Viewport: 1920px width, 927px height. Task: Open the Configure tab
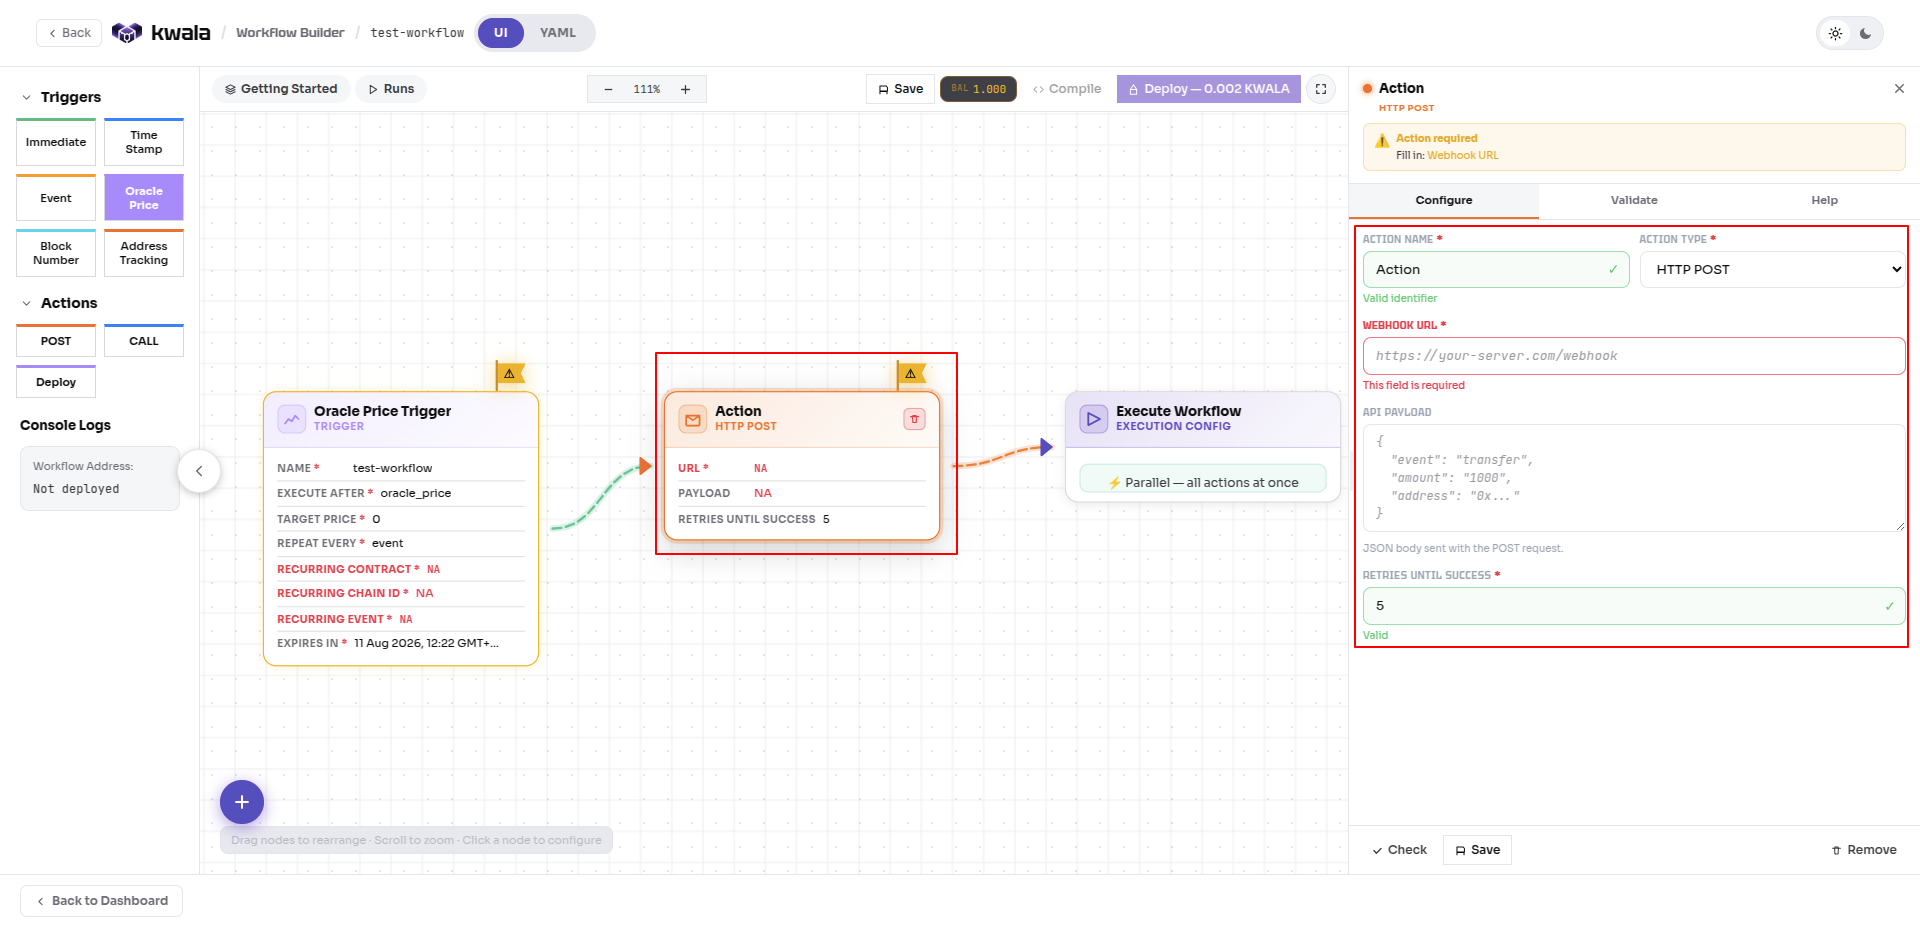tap(1444, 200)
